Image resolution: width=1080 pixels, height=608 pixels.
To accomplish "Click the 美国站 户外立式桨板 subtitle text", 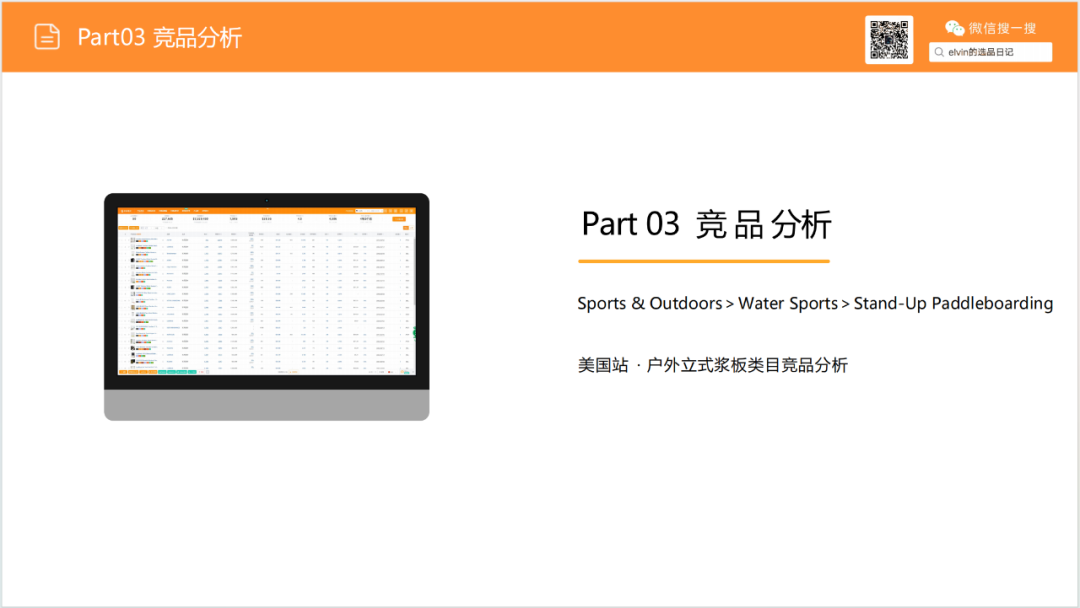I will [x=712, y=365].
